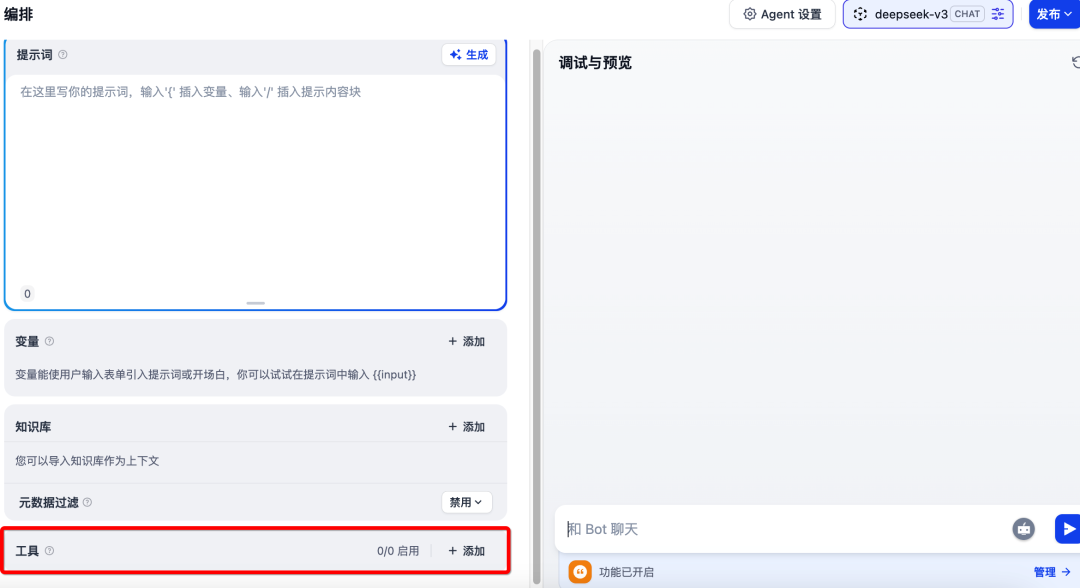Open 管理 link next to 功能已开启
The image size is (1080, 588).
pos(1043,571)
